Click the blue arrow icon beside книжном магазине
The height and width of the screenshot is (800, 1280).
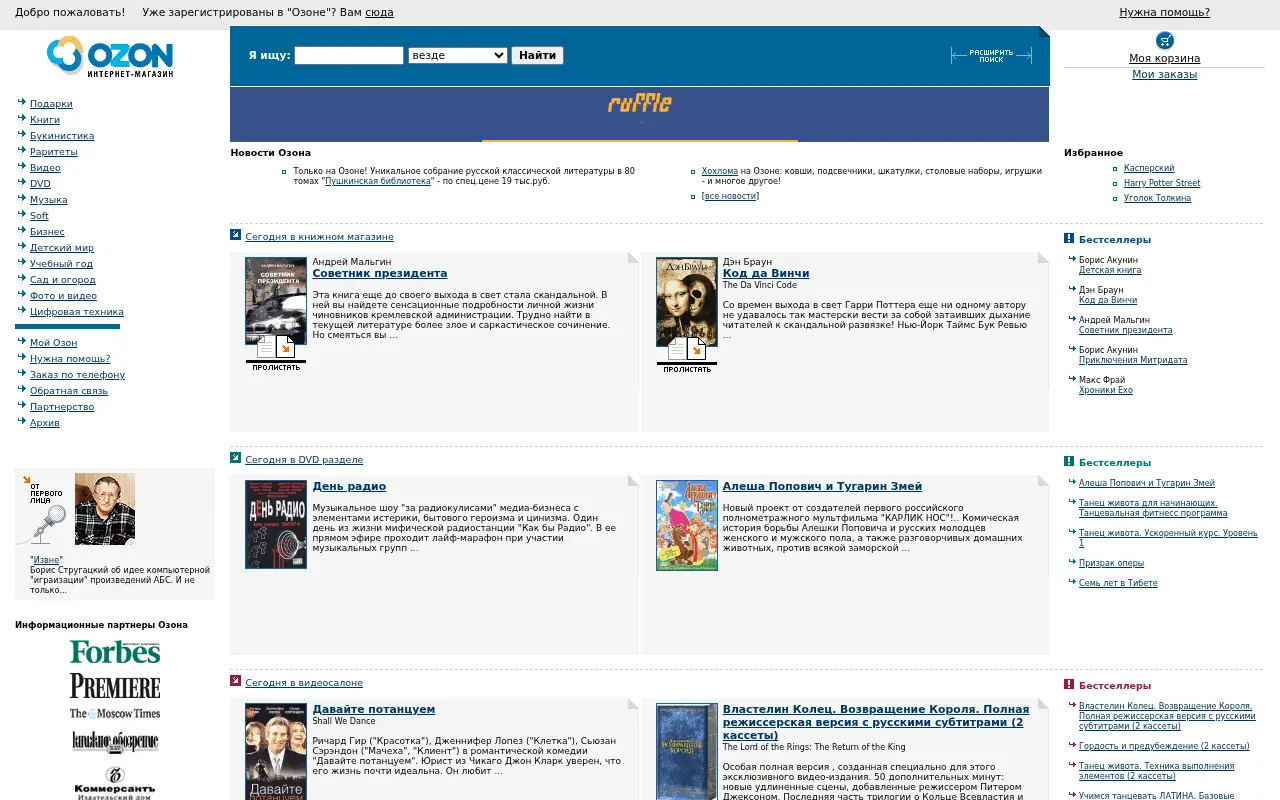pyautogui.click(x=236, y=235)
